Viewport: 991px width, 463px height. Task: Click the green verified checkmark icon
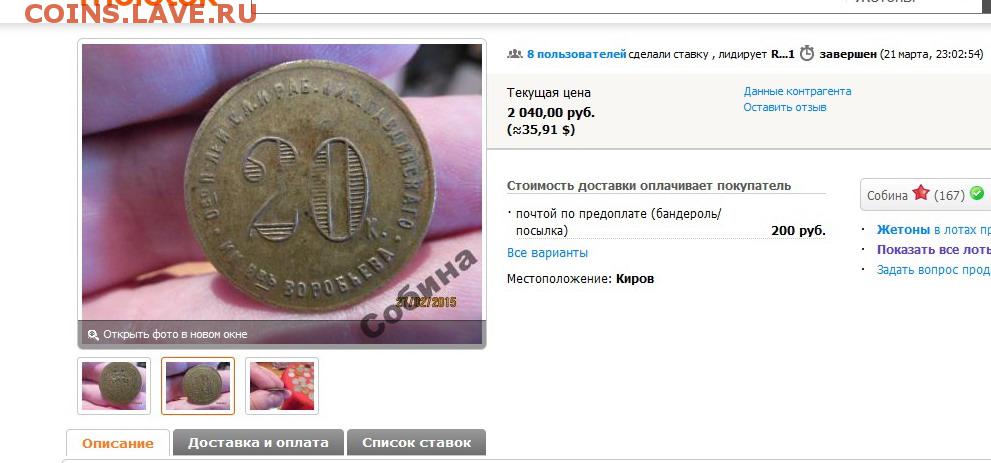pyautogui.click(x=977, y=193)
